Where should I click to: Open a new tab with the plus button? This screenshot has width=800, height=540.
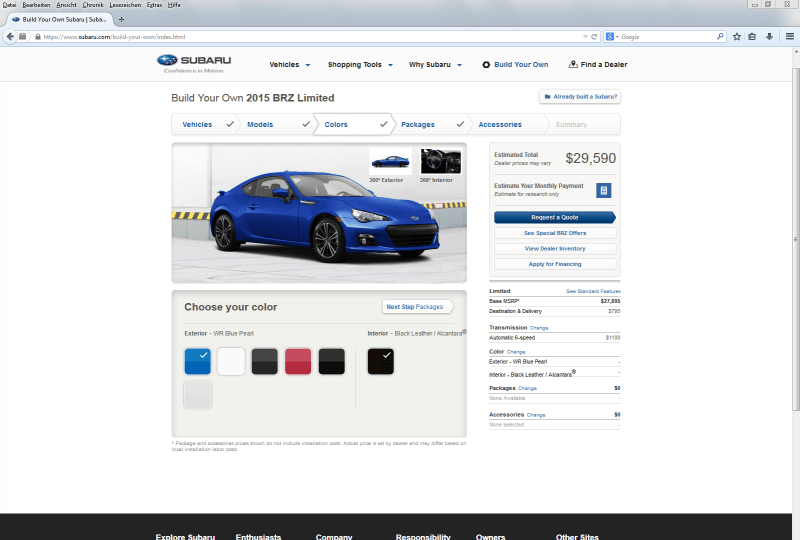click(121, 19)
